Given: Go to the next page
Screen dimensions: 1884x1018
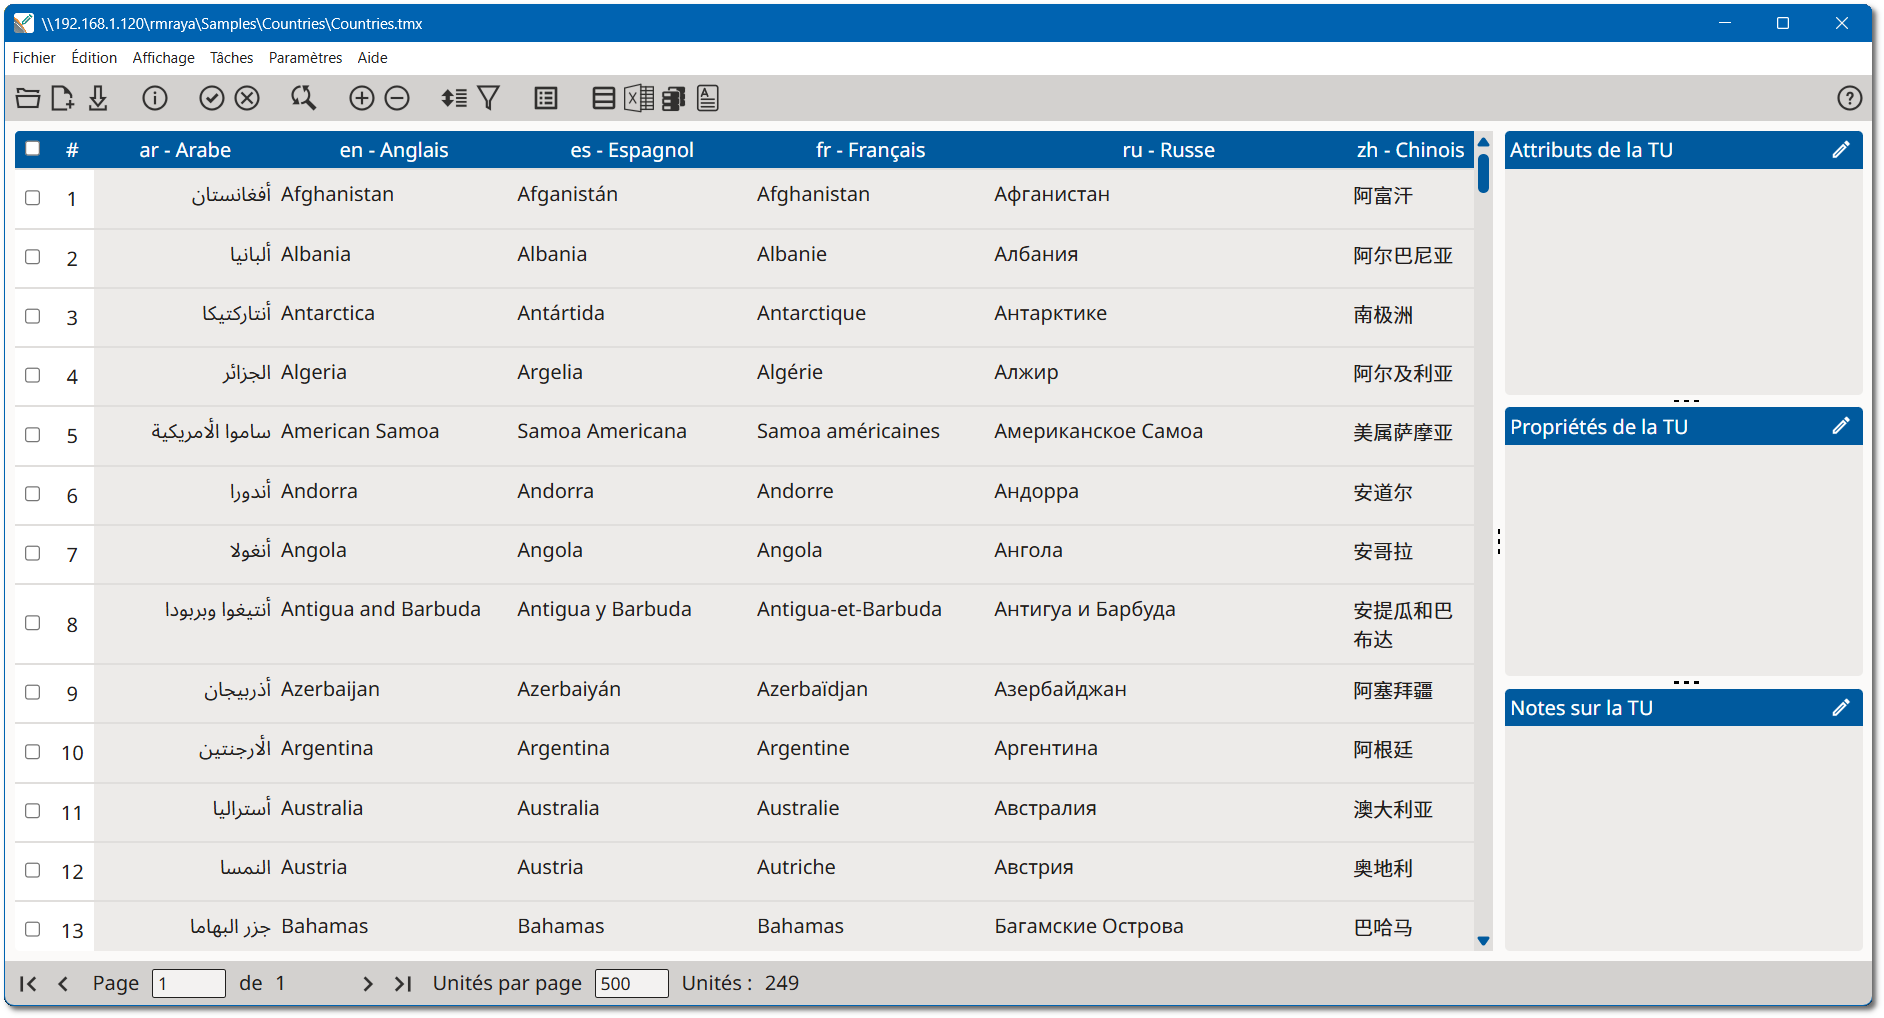Looking at the screenshot, I should click(368, 984).
